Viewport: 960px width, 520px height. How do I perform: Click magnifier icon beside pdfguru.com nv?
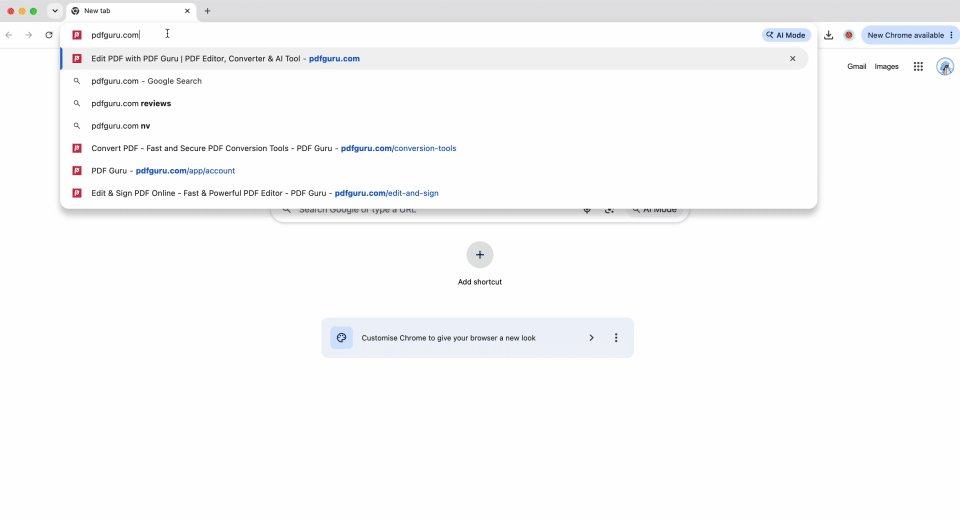pos(77,126)
